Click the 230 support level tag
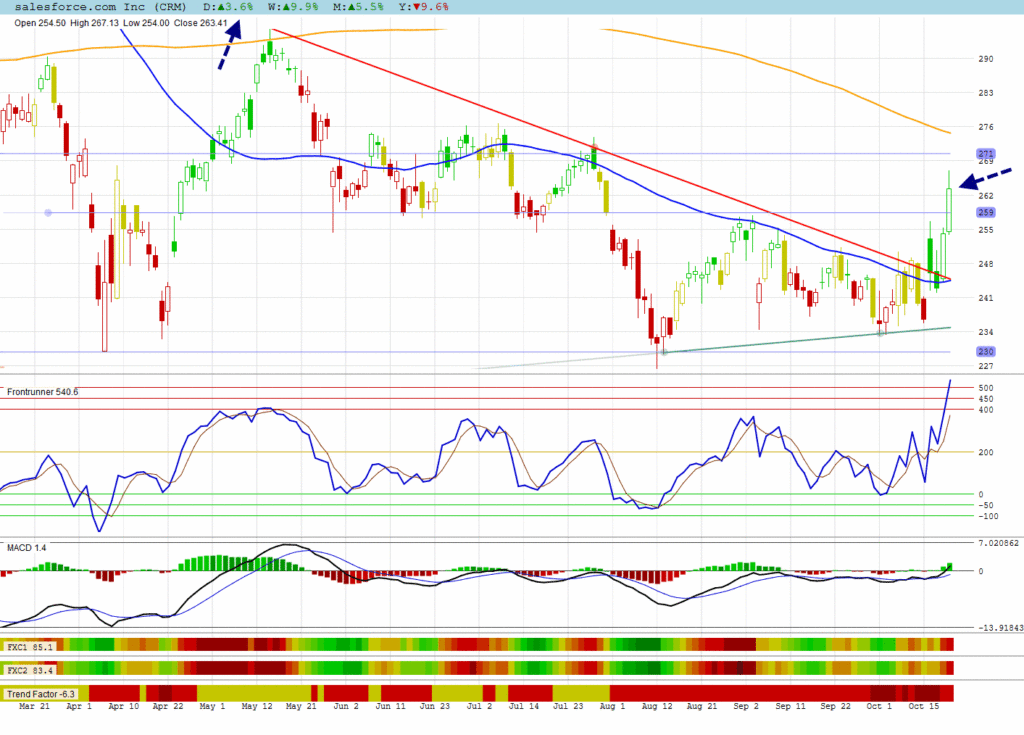Image resolution: width=1024 pixels, height=735 pixels. (985, 351)
